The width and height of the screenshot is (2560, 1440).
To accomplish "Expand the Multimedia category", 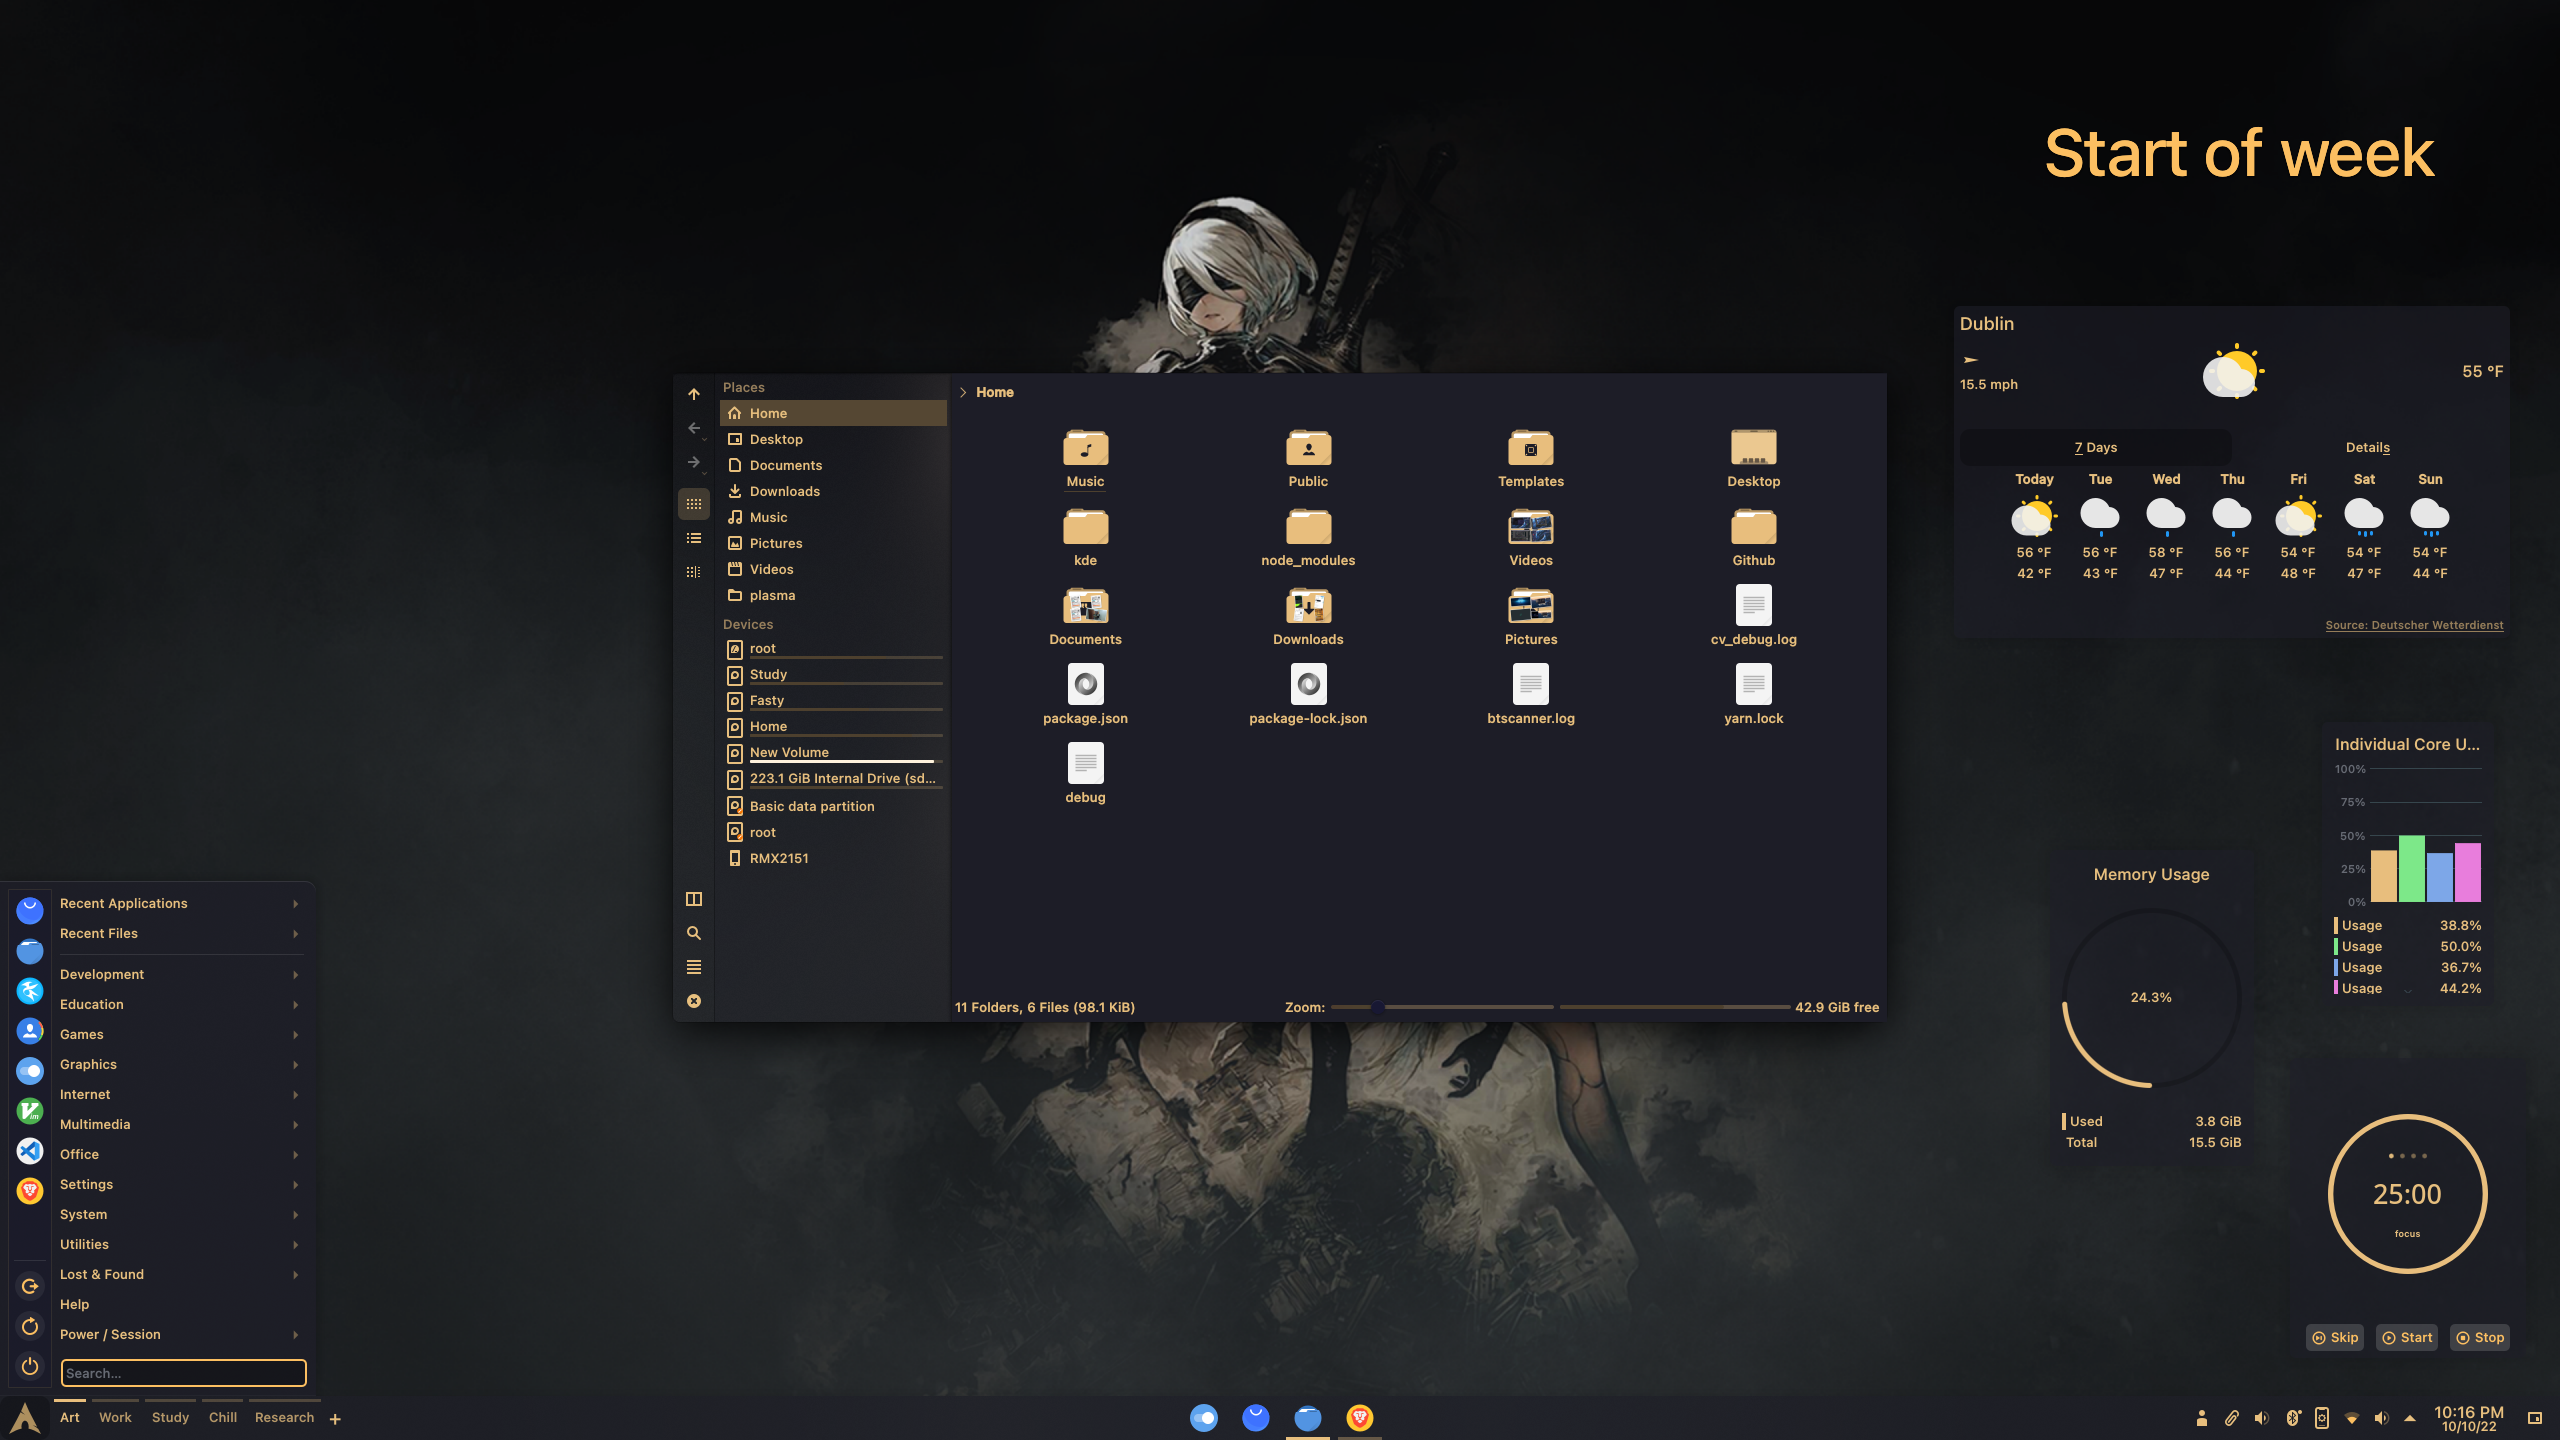I will 179,1124.
